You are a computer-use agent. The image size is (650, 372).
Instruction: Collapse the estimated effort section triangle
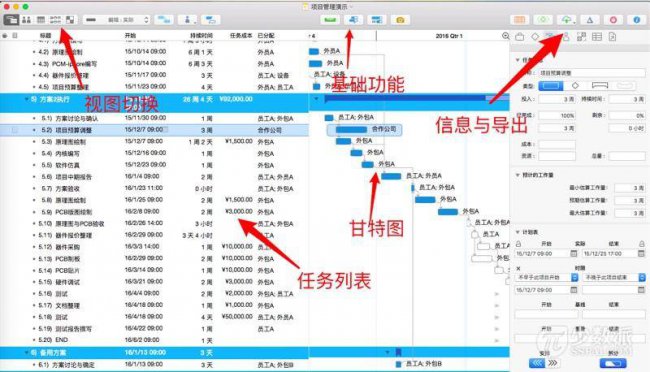pos(517,175)
